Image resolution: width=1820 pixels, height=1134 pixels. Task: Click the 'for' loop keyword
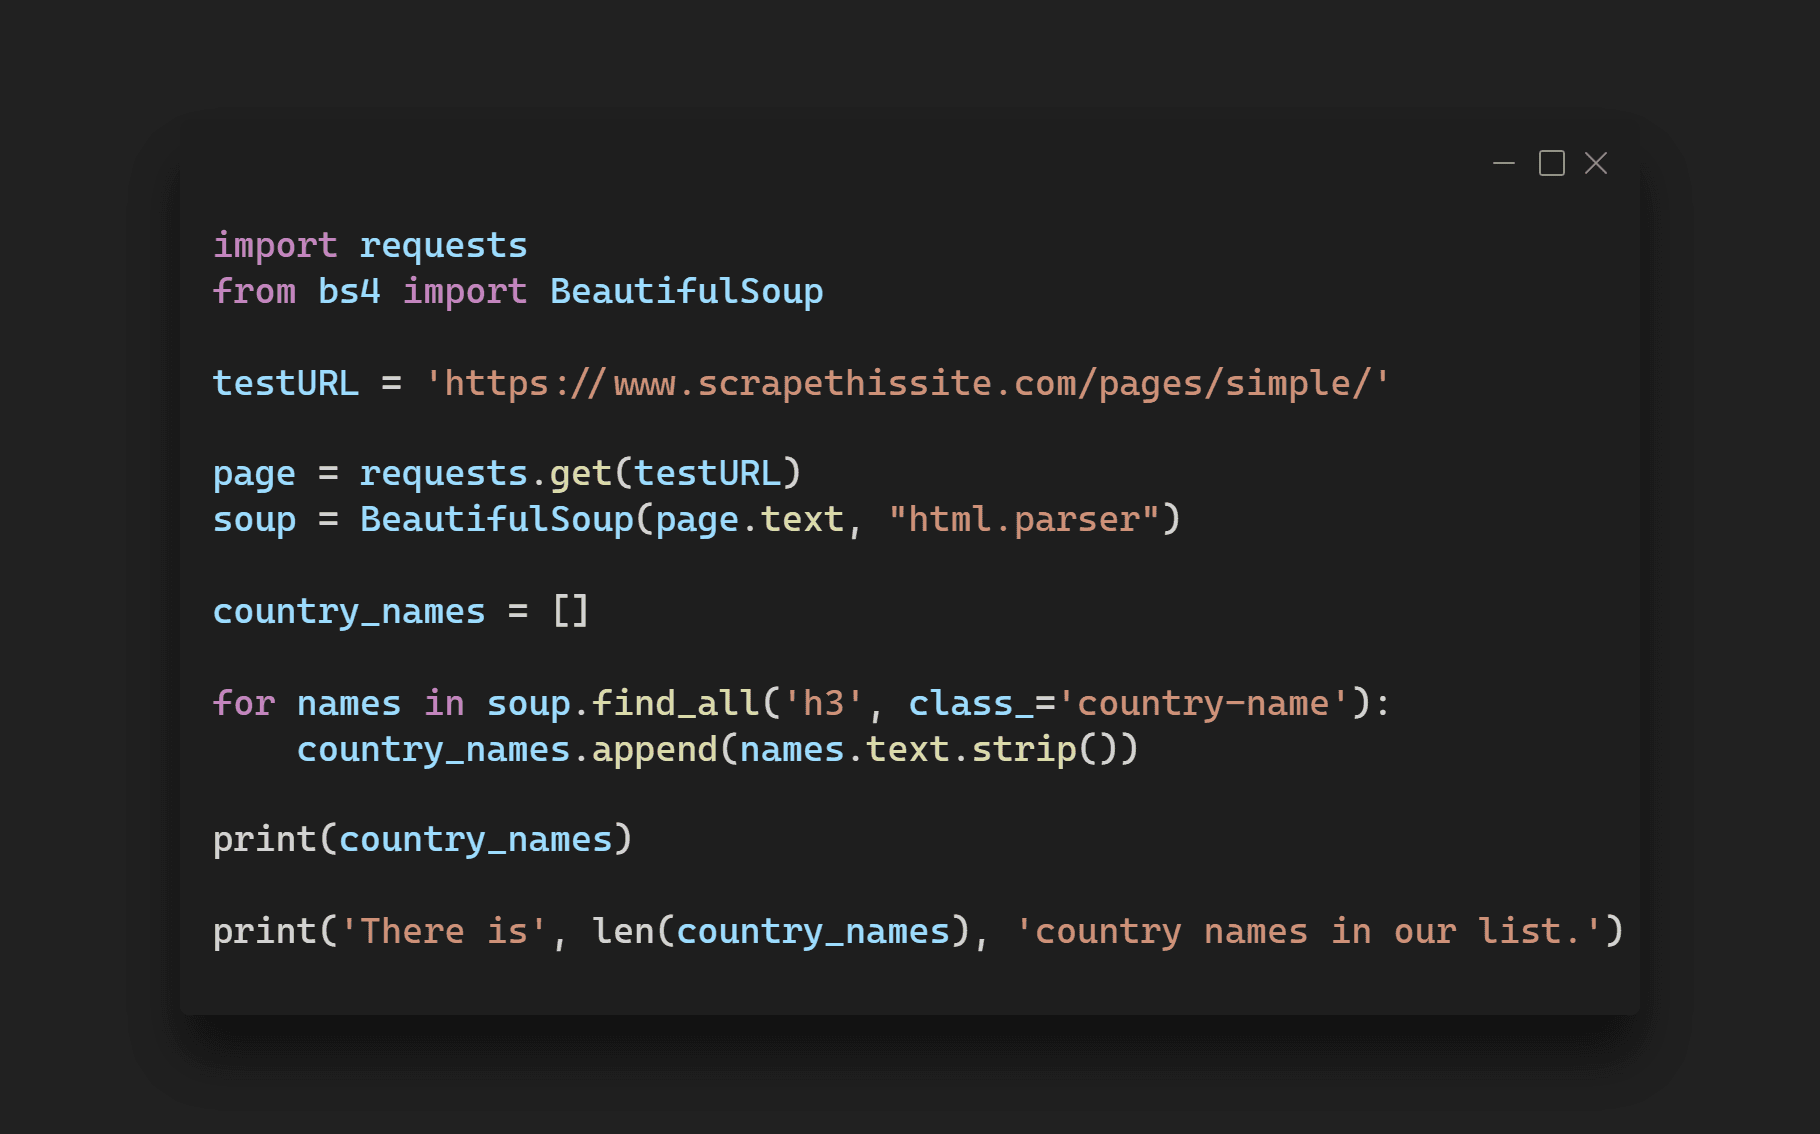243,703
